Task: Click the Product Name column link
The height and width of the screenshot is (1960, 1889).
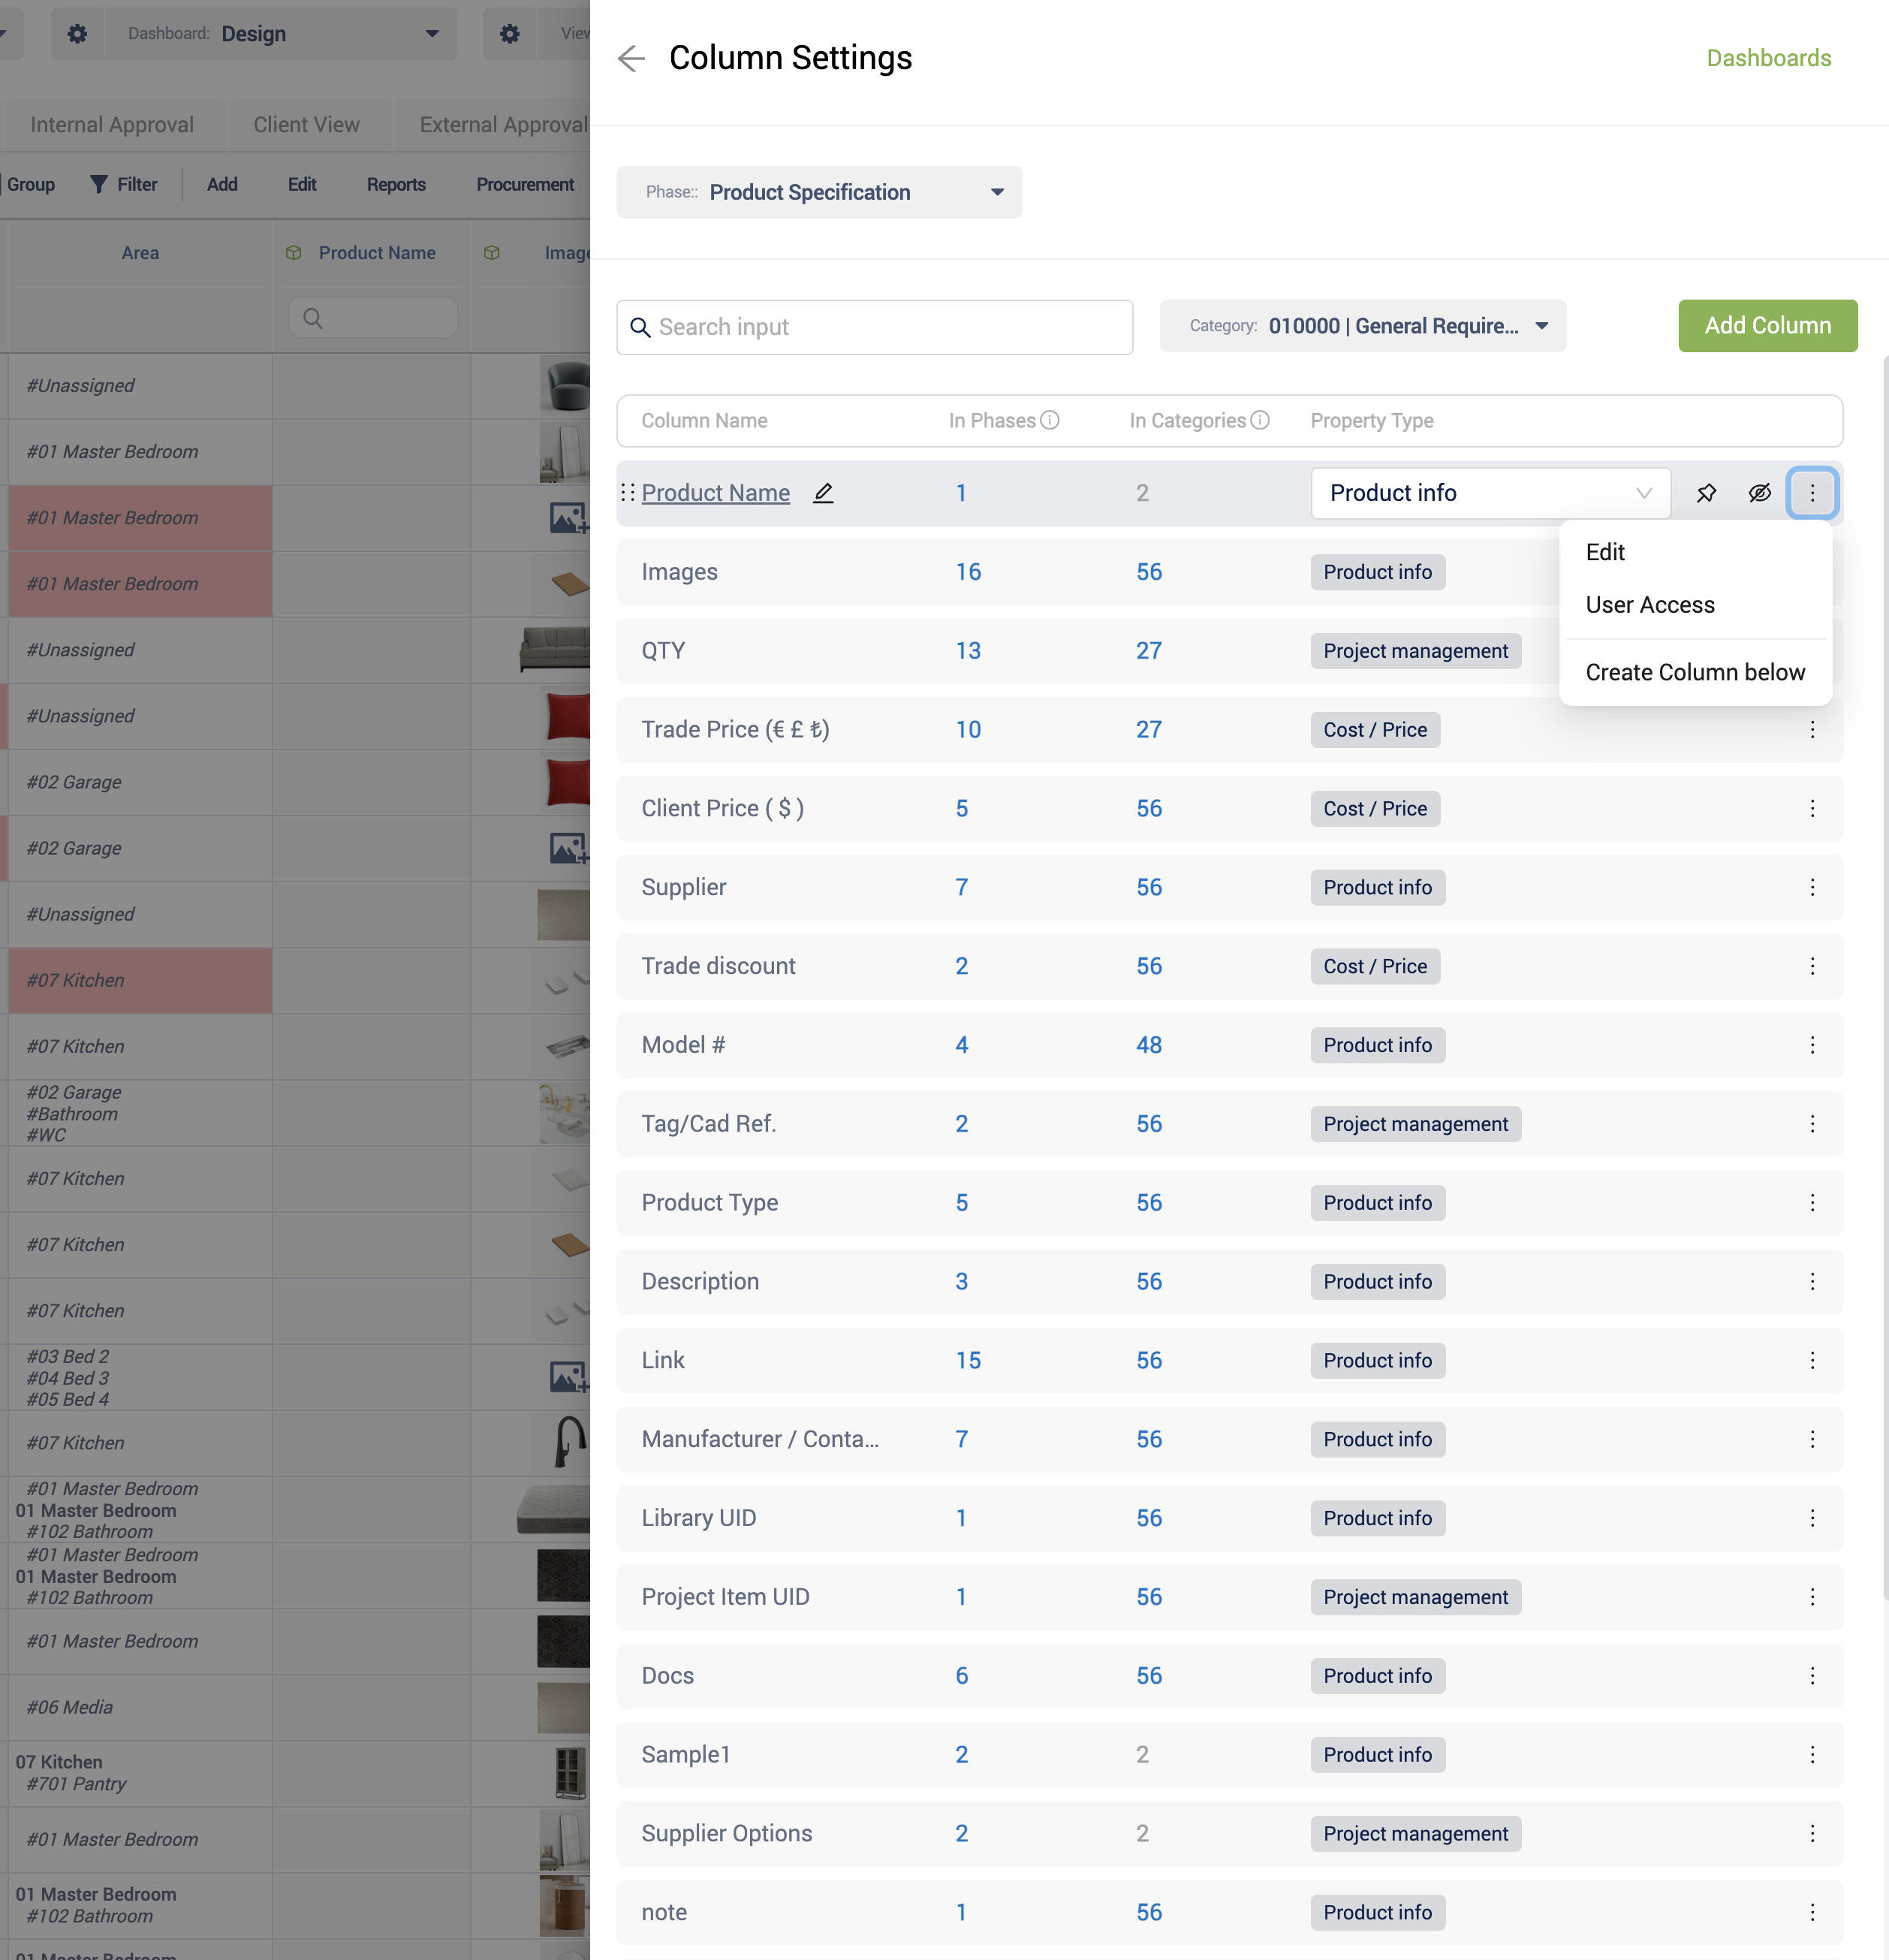Action: (716, 493)
